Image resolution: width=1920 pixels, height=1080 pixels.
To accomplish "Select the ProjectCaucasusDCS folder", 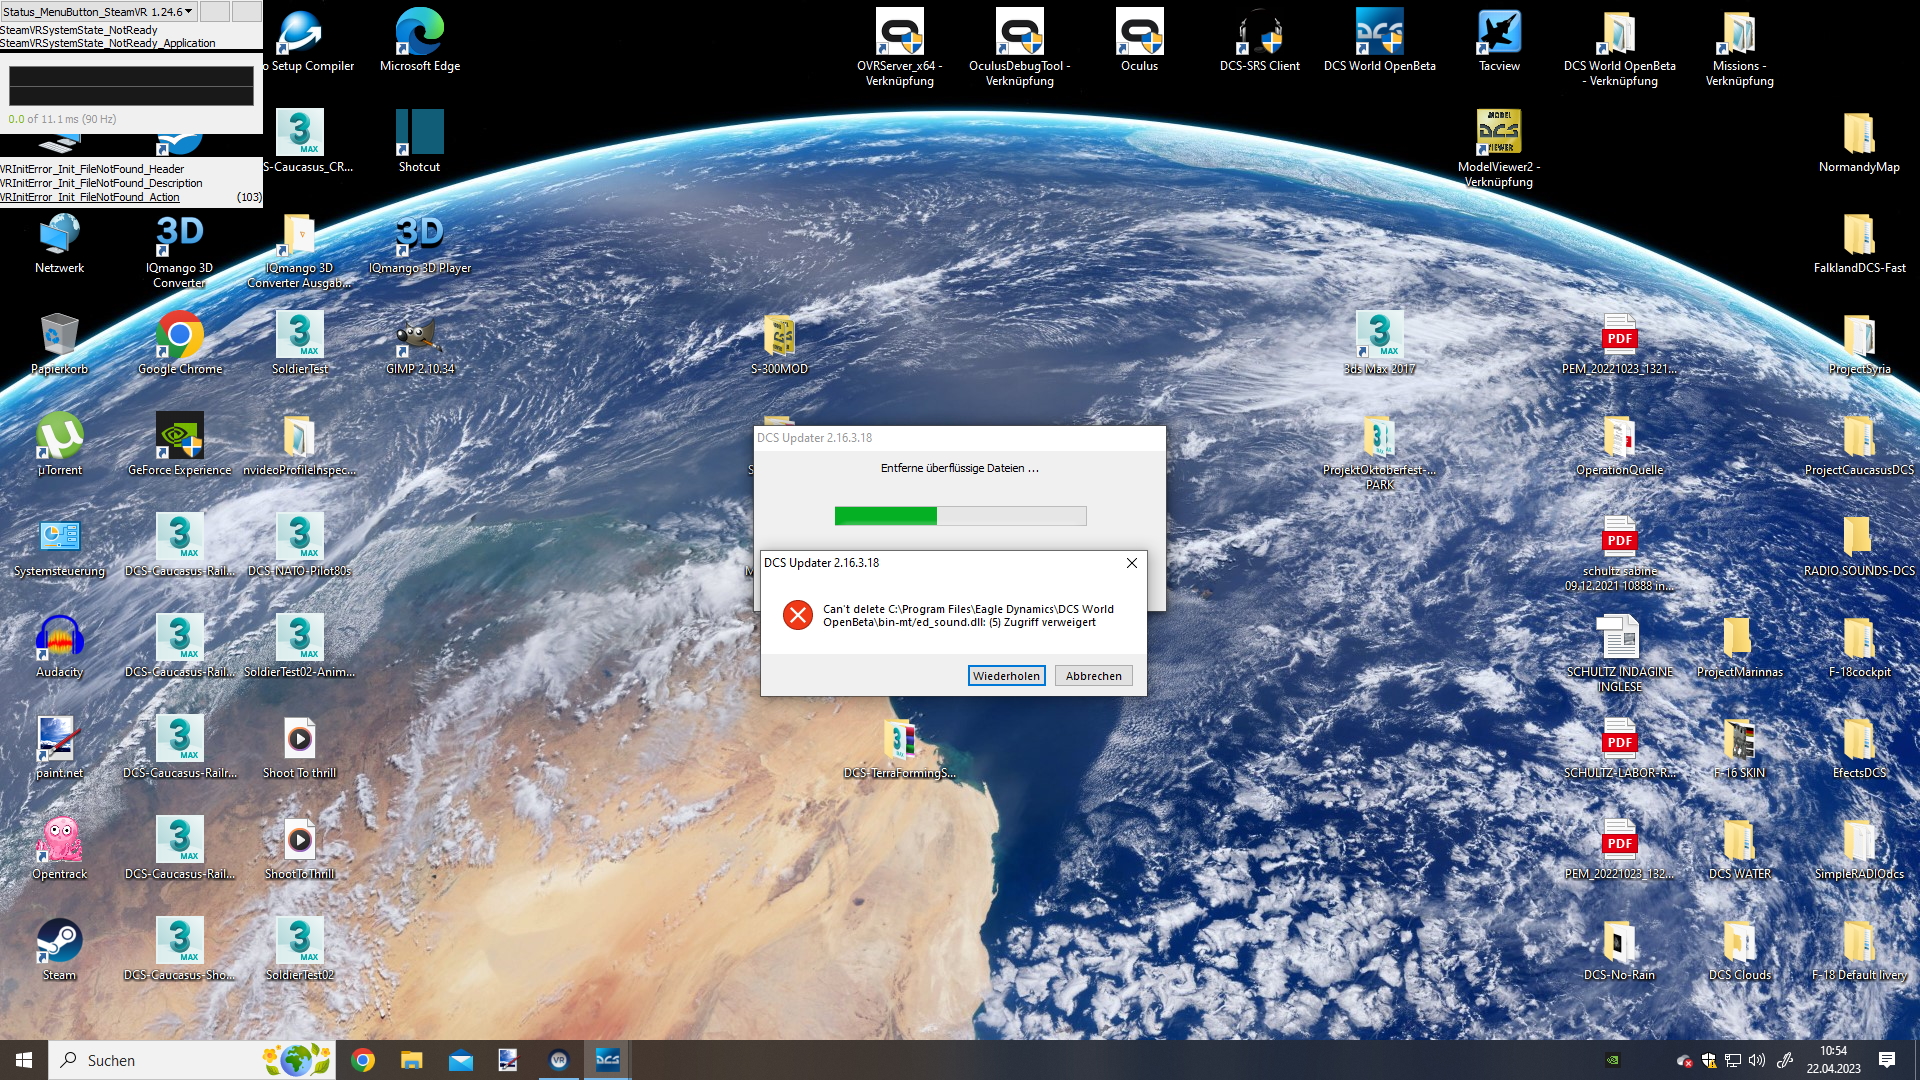I will 1859,445.
